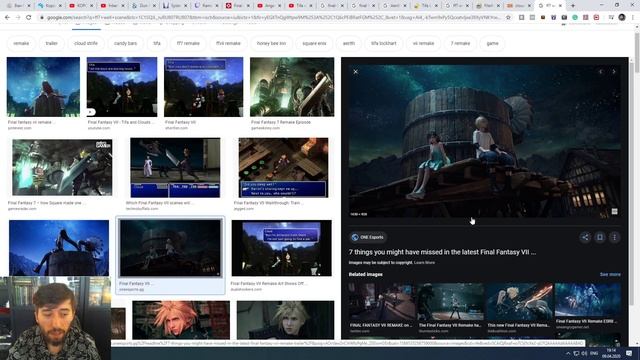
Task: Open three-dot menu in preview panel
Action: pyautogui.click(x=614, y=237)
